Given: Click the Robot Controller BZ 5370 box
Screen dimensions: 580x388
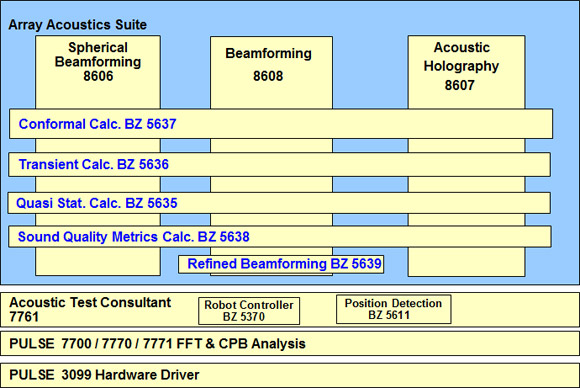Looking at the screenshot, I should pos(249,311).
